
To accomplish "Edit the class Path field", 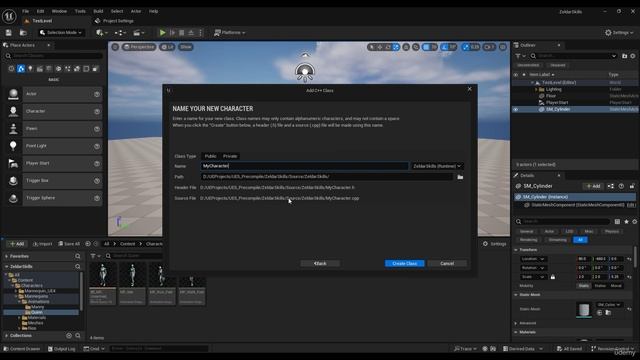I will coord(327,177).
